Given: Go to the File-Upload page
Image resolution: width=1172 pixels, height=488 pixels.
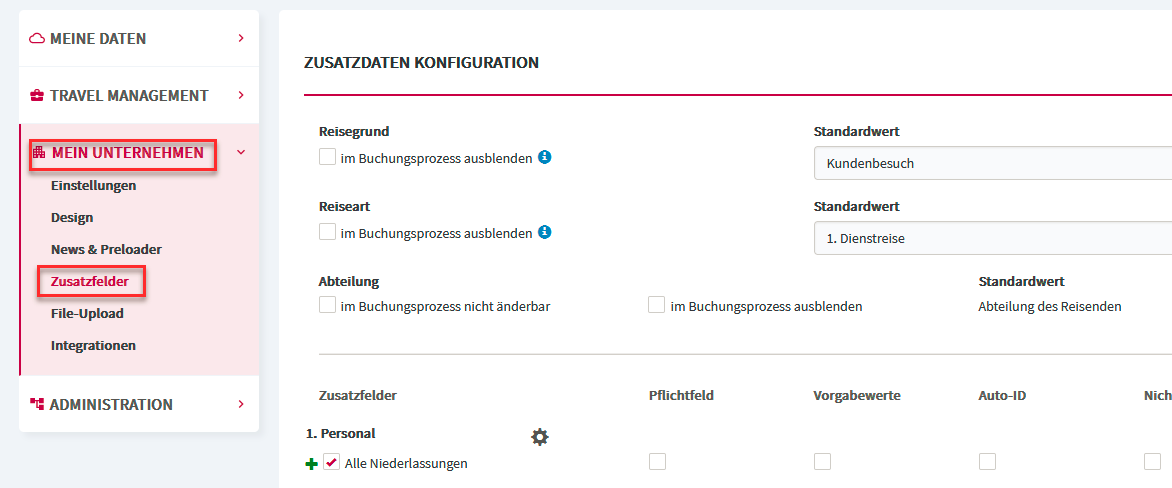Looking at the screenshot, I should (x=87, y=314).
